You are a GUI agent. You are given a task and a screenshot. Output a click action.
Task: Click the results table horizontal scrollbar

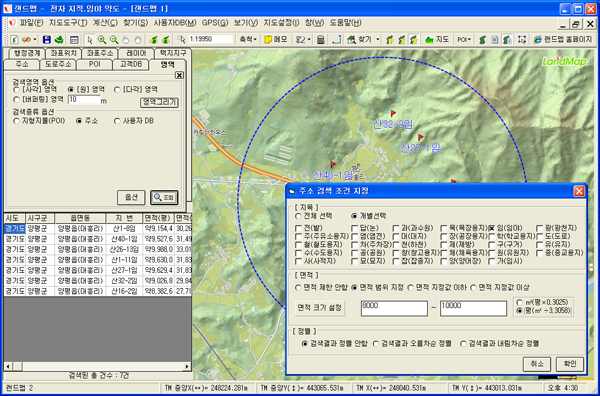(x=97, y=366)
